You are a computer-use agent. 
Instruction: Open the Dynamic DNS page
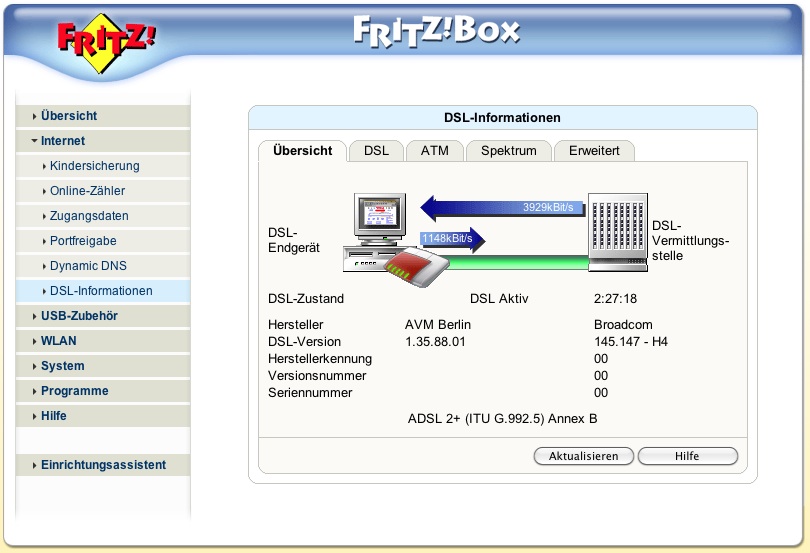pos(103,266)
